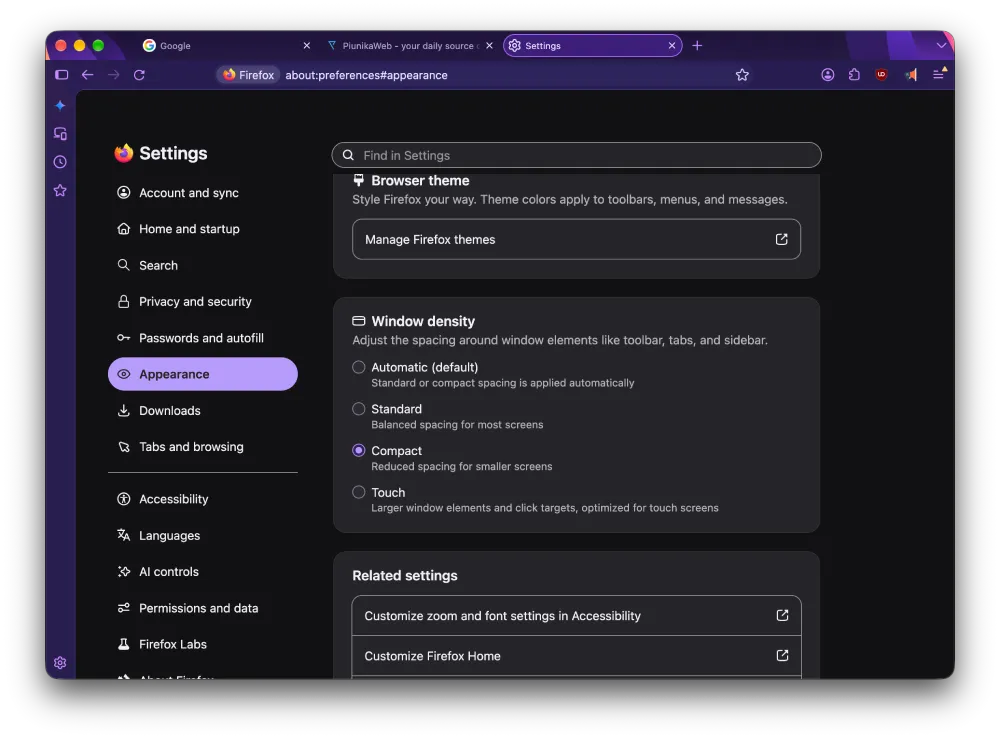Viewport: 1000px width, 739px height.
Task: Go back with the back arrow
Action: point(87,75)
